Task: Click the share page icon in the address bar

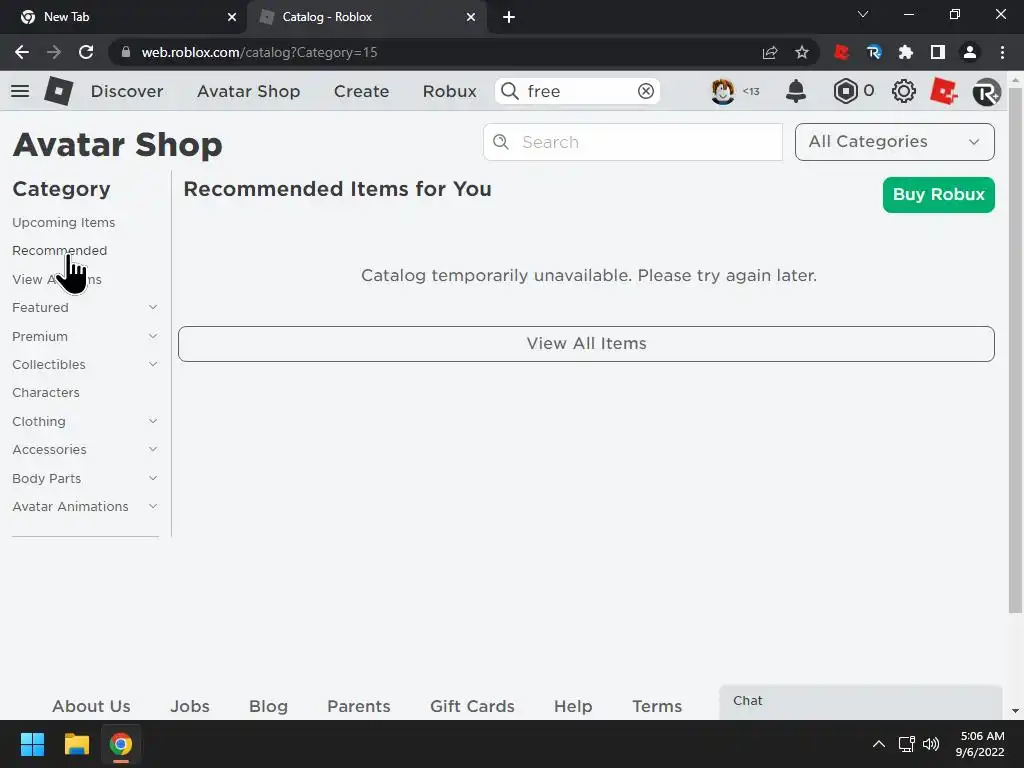Action: coord(770,52)
